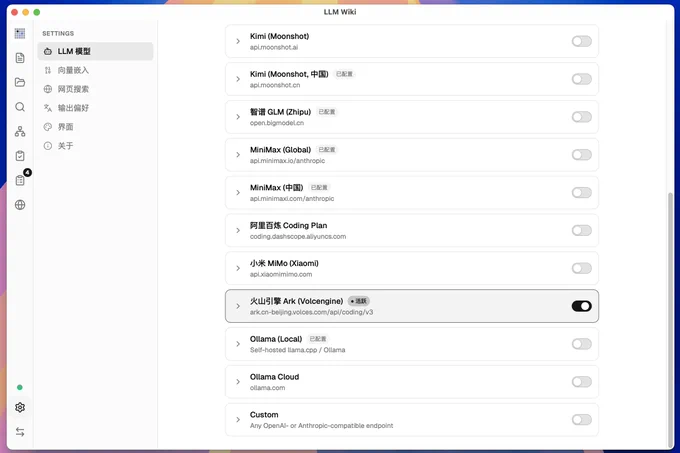Enable the 小米 MiMo (Xiaomi) toggle
This screenshot has height=453, width=680.
click(582, 268)
